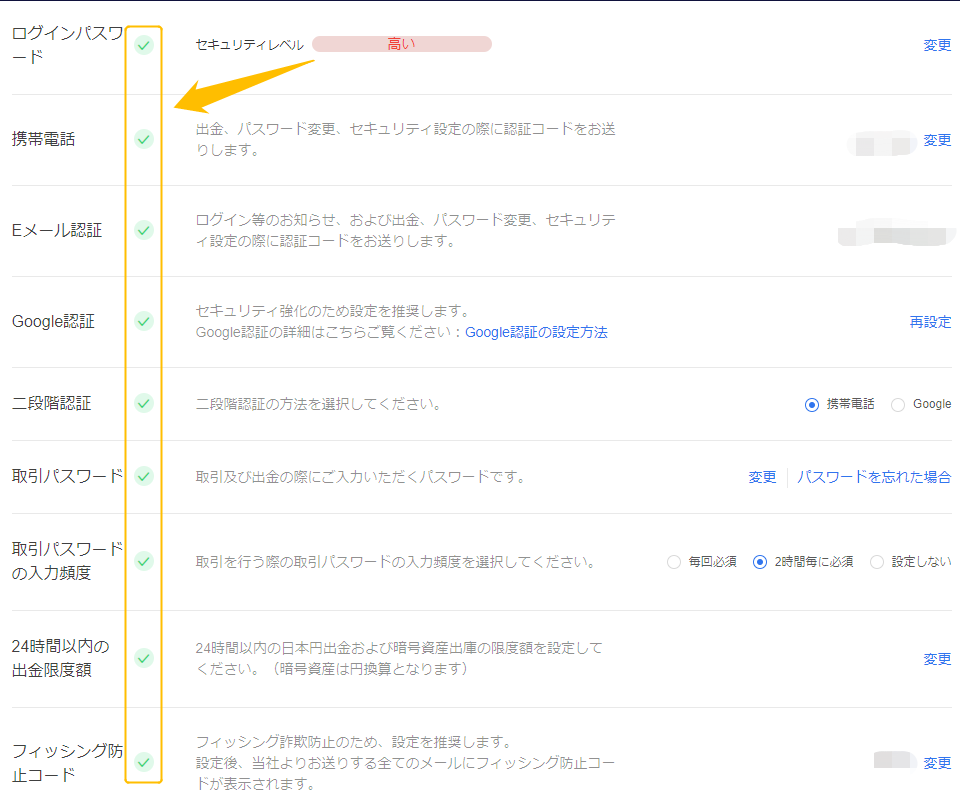Click 変更 for 取引パスワード
Viewport: 960px width, 800px height.
click(x=762, y=477)
